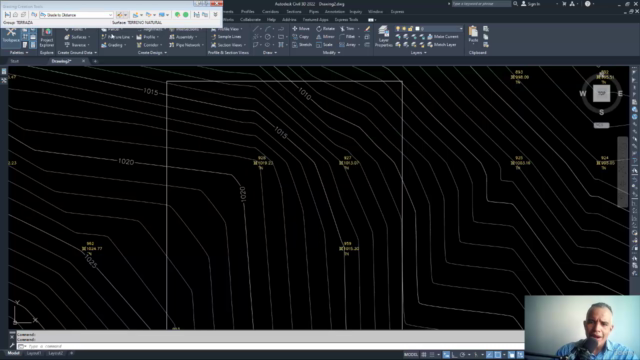Image resolution: width=640 pixels, height=360 pixels.
Task: Open the Feature Line dropdown
Action: [118, 37]
